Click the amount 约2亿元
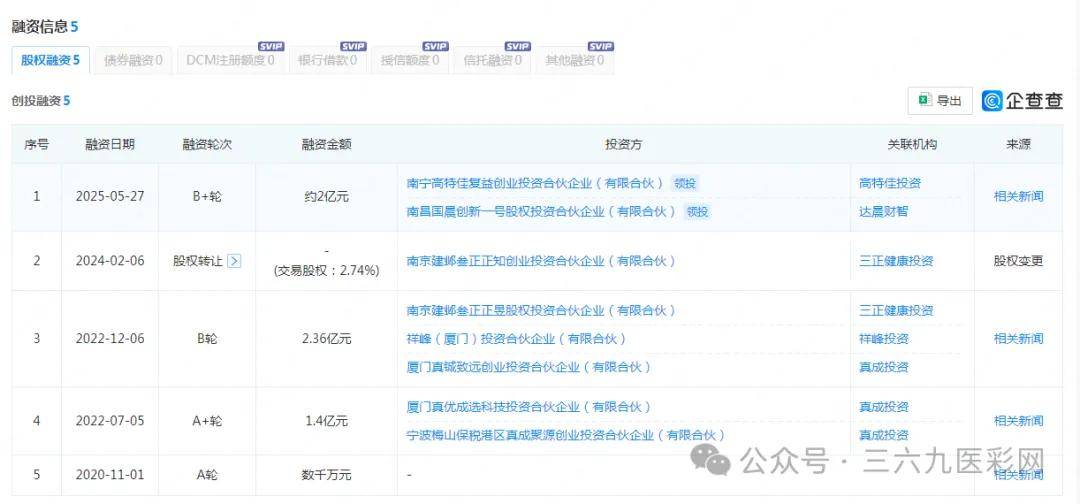The width and height of the screenshot is (1080, 504). point(326,196)
